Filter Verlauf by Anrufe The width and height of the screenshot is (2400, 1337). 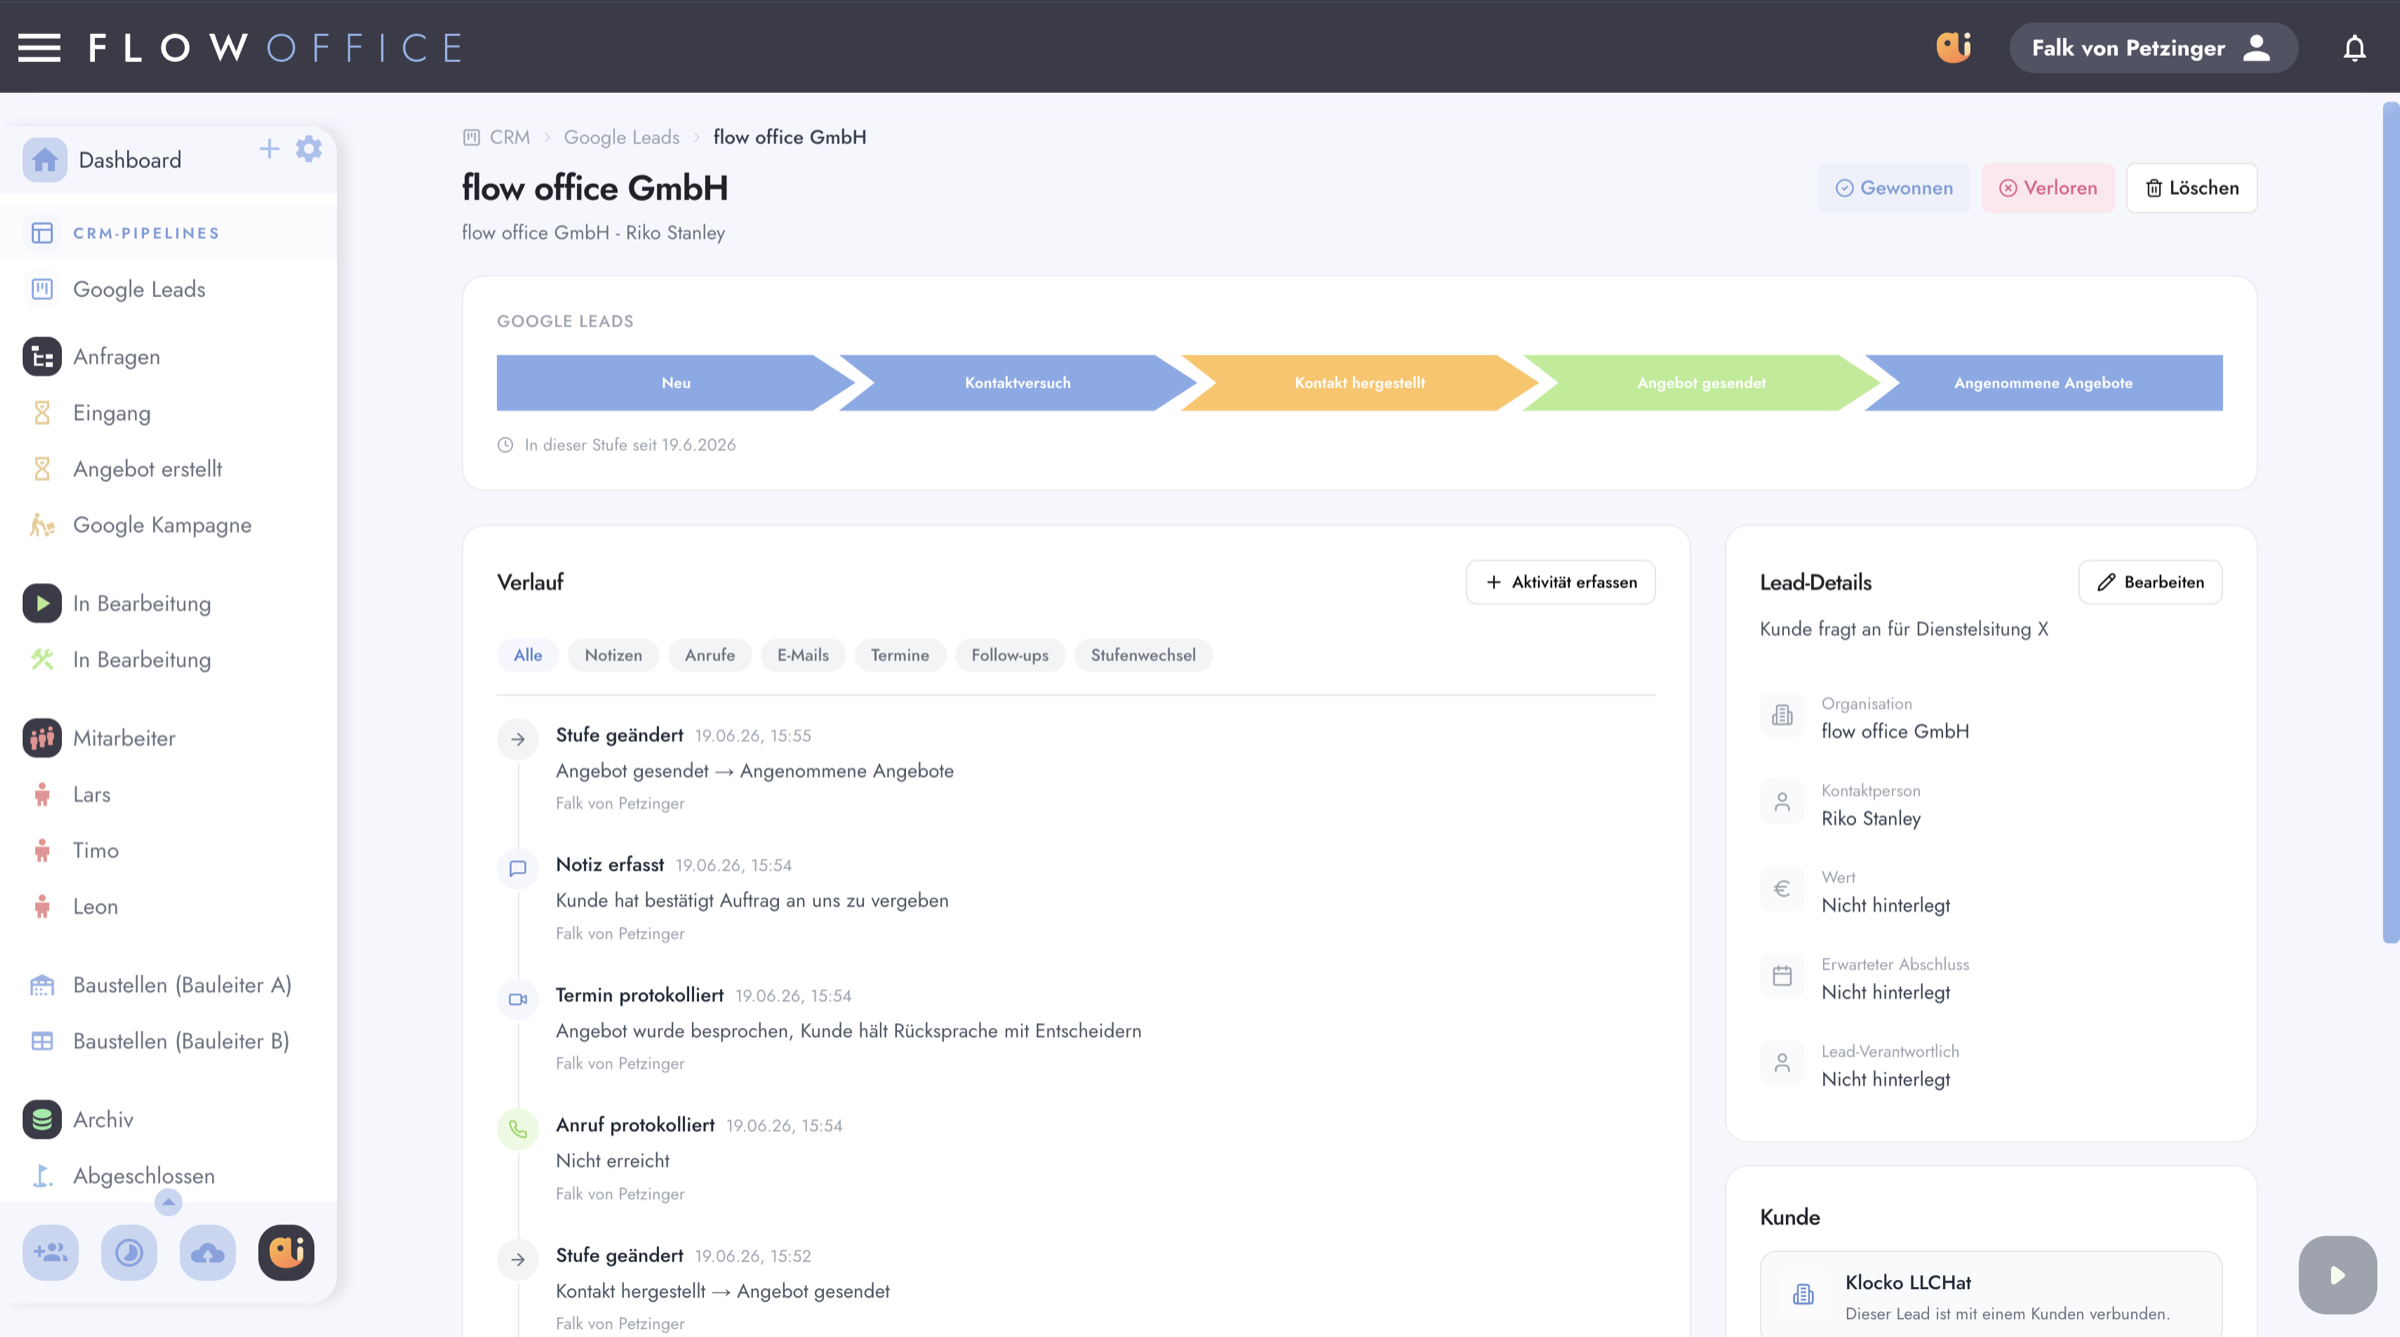tap(709, 655)
